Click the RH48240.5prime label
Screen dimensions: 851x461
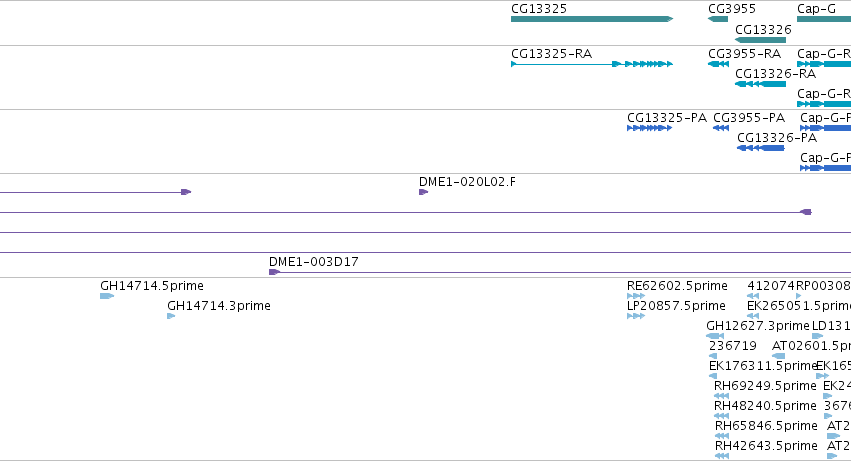tap(765, 406)
